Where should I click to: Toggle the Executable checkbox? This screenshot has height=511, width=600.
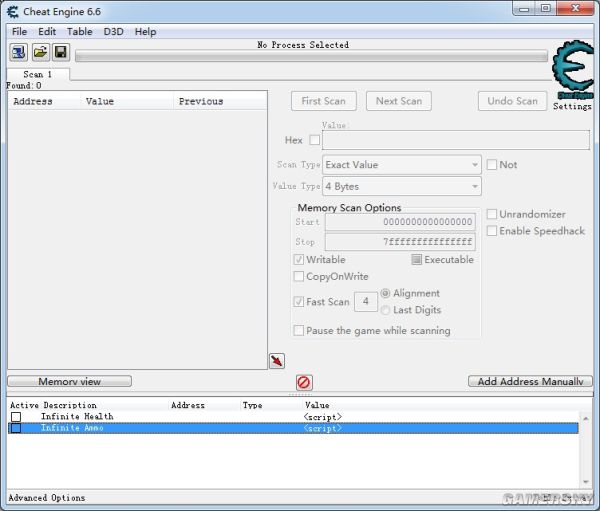click(416, 260)
